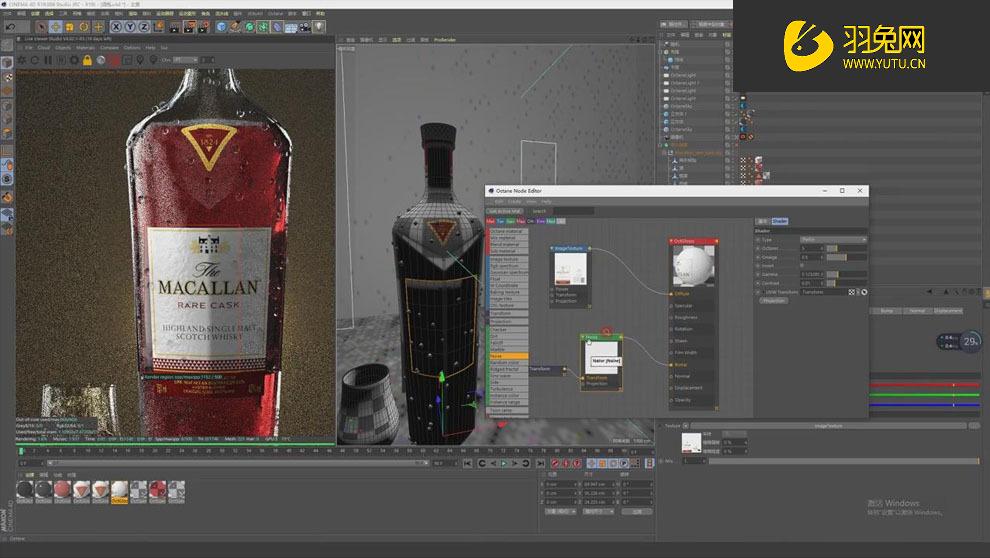This screenshot has width=990, height=558.
Task: Toggle the green Gen node filter
Action: point(511,222)
